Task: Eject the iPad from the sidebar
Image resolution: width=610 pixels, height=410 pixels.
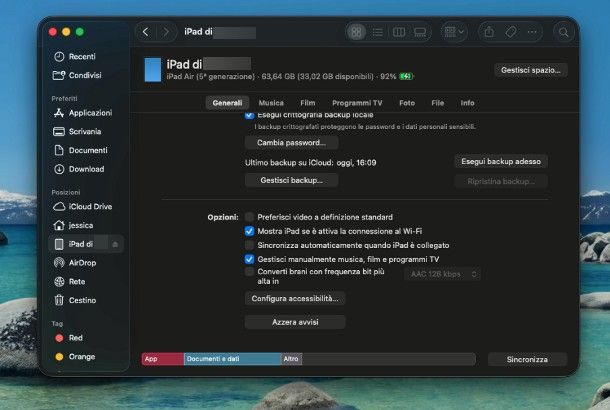Action: coord(114,244)
